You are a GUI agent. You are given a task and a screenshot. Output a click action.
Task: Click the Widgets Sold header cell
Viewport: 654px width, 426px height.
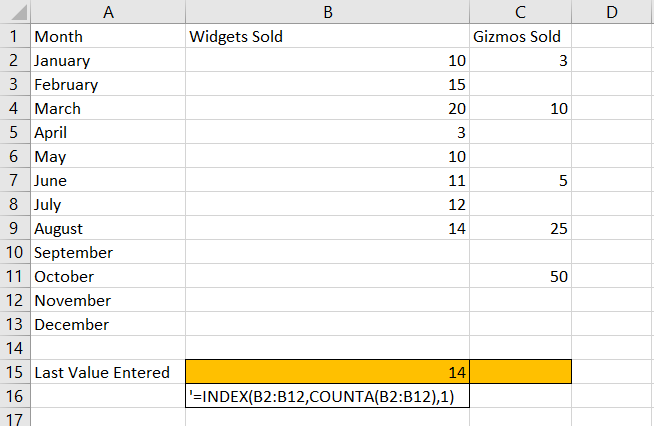tap(327, 36)
